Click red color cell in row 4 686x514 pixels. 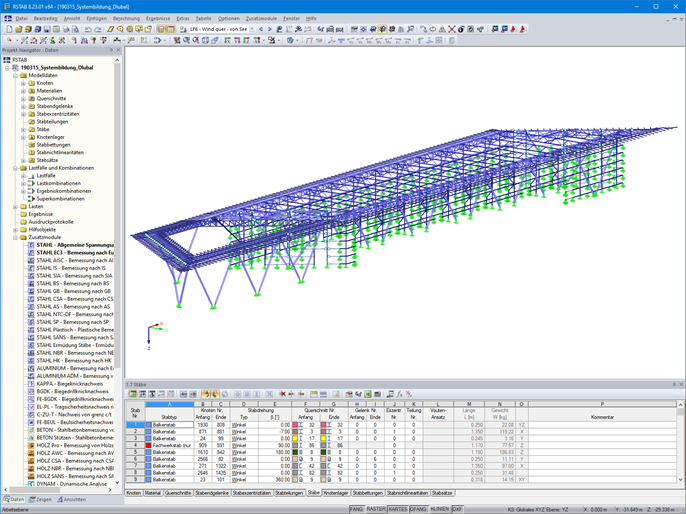pos(149,445)
